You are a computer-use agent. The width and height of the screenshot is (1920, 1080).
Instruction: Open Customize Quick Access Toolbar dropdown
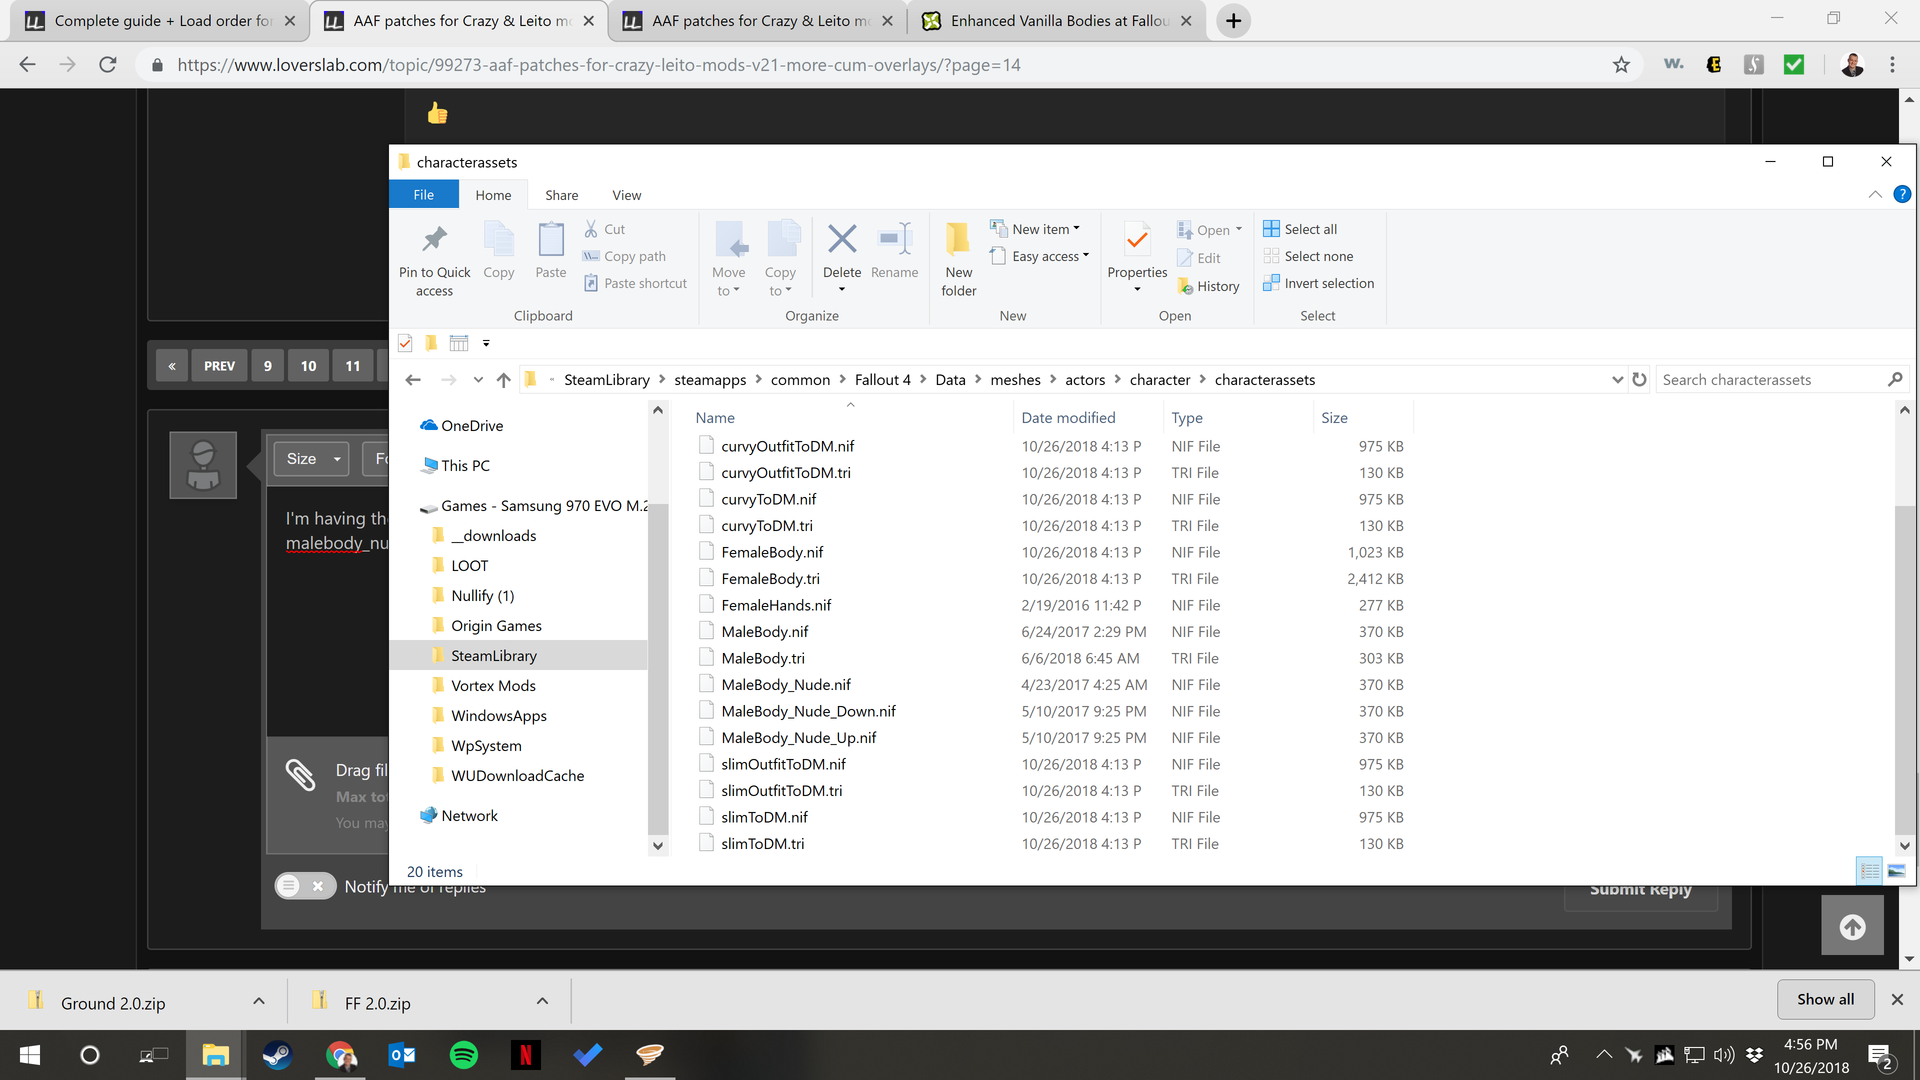(486, 344)
